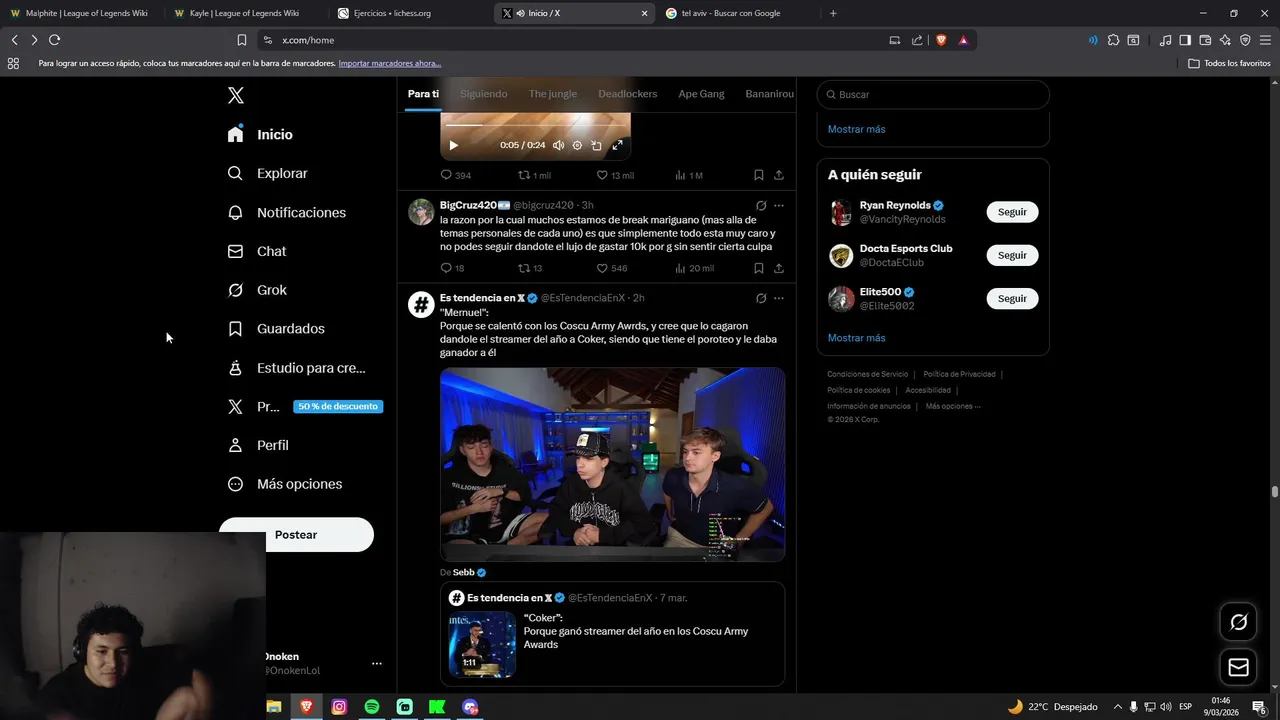Image resolution: width=1280 pixels, height=720 pixels.
Task: Reply to the post with 394 replies
Action: click(x=455, y=175)
